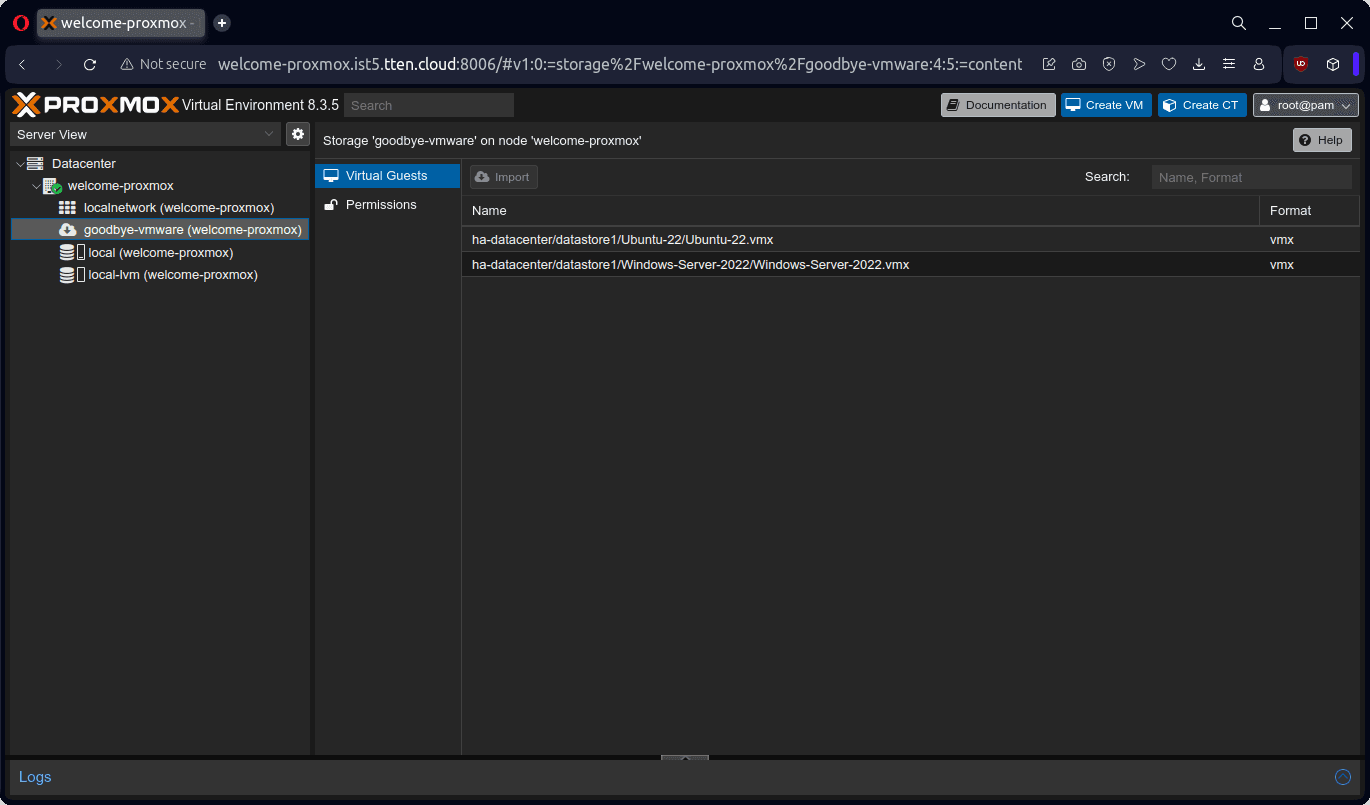Click the player arrow icon in address bar
Image resolution: width=1370 pixels, height=805 pixels.
pos(1139,64)
